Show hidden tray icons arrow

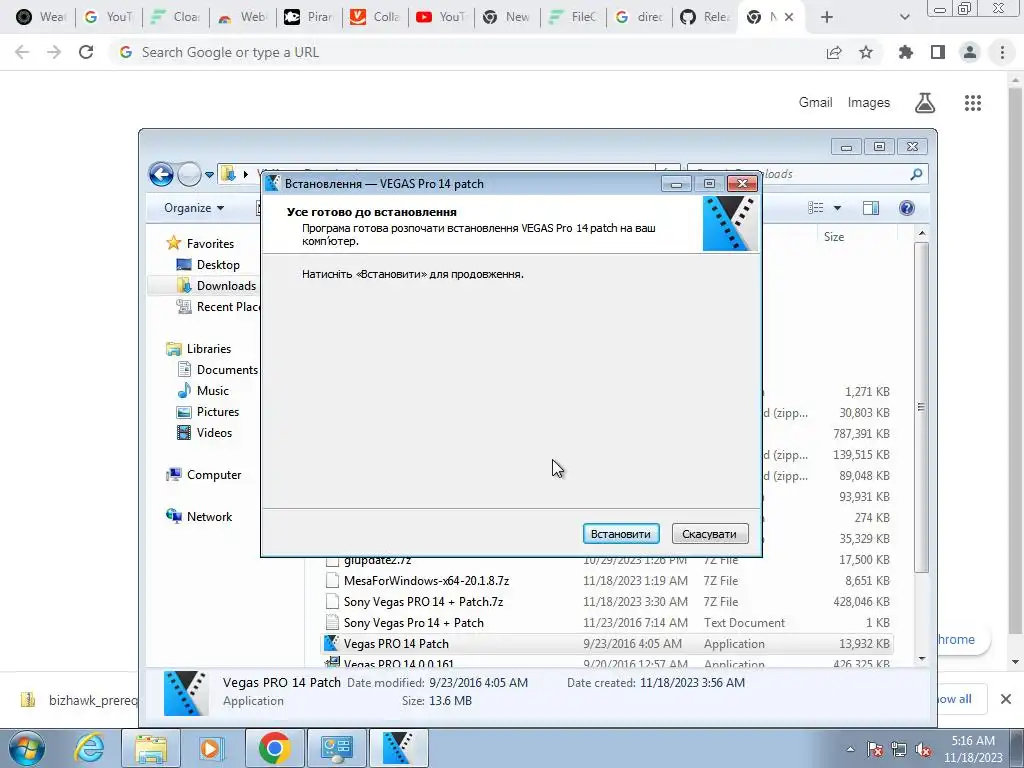tap(850, 749)
